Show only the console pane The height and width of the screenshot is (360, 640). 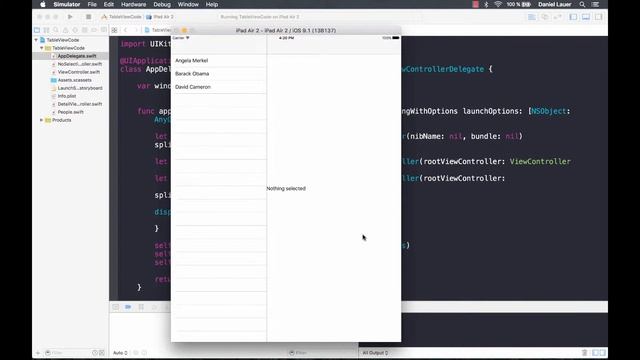[x=602, y=353]
